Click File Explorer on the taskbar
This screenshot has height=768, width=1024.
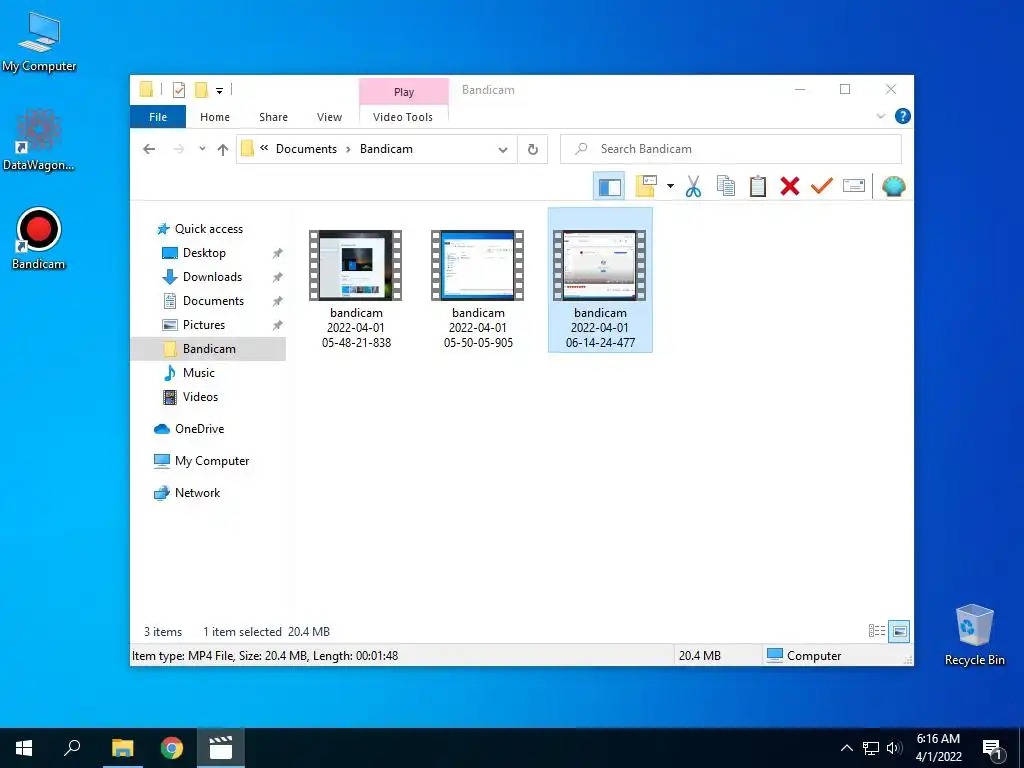pyautogui.click(x=122, y=748)
